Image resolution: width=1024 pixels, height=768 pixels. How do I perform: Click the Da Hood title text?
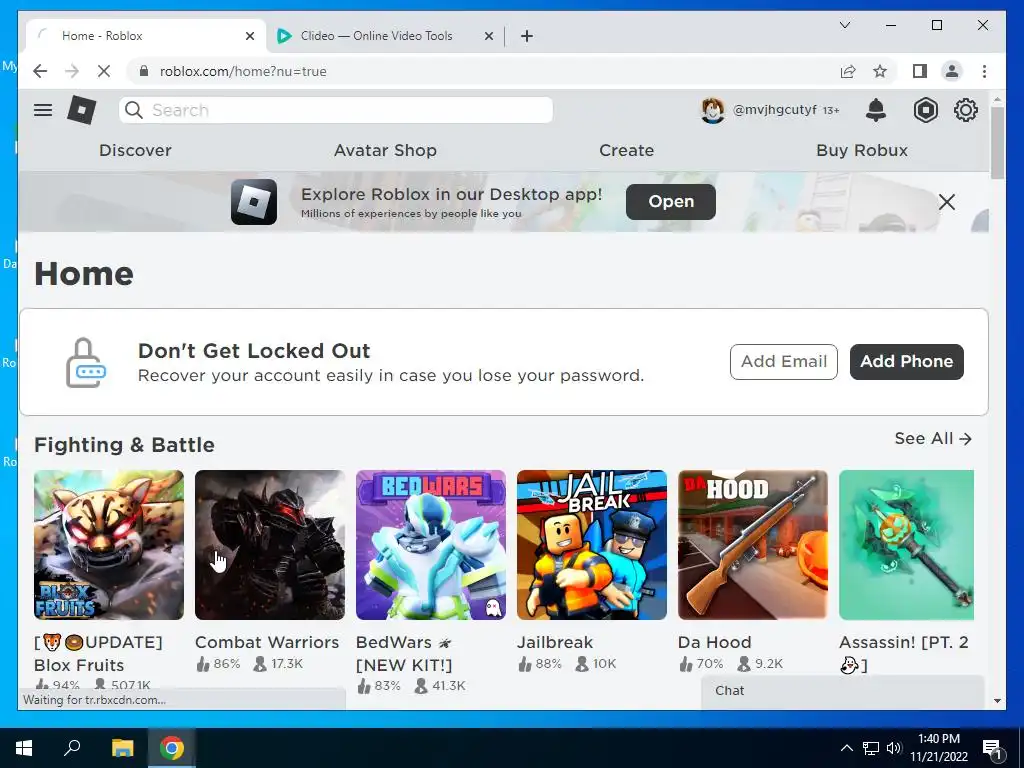tap(714, 642)
